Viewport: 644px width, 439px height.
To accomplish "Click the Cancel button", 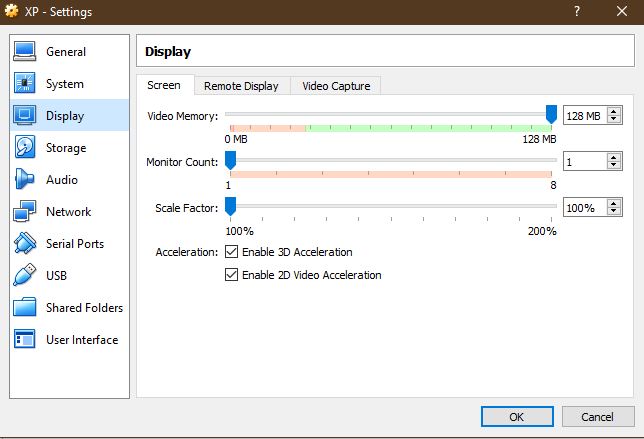I will (x=598, y=417).
